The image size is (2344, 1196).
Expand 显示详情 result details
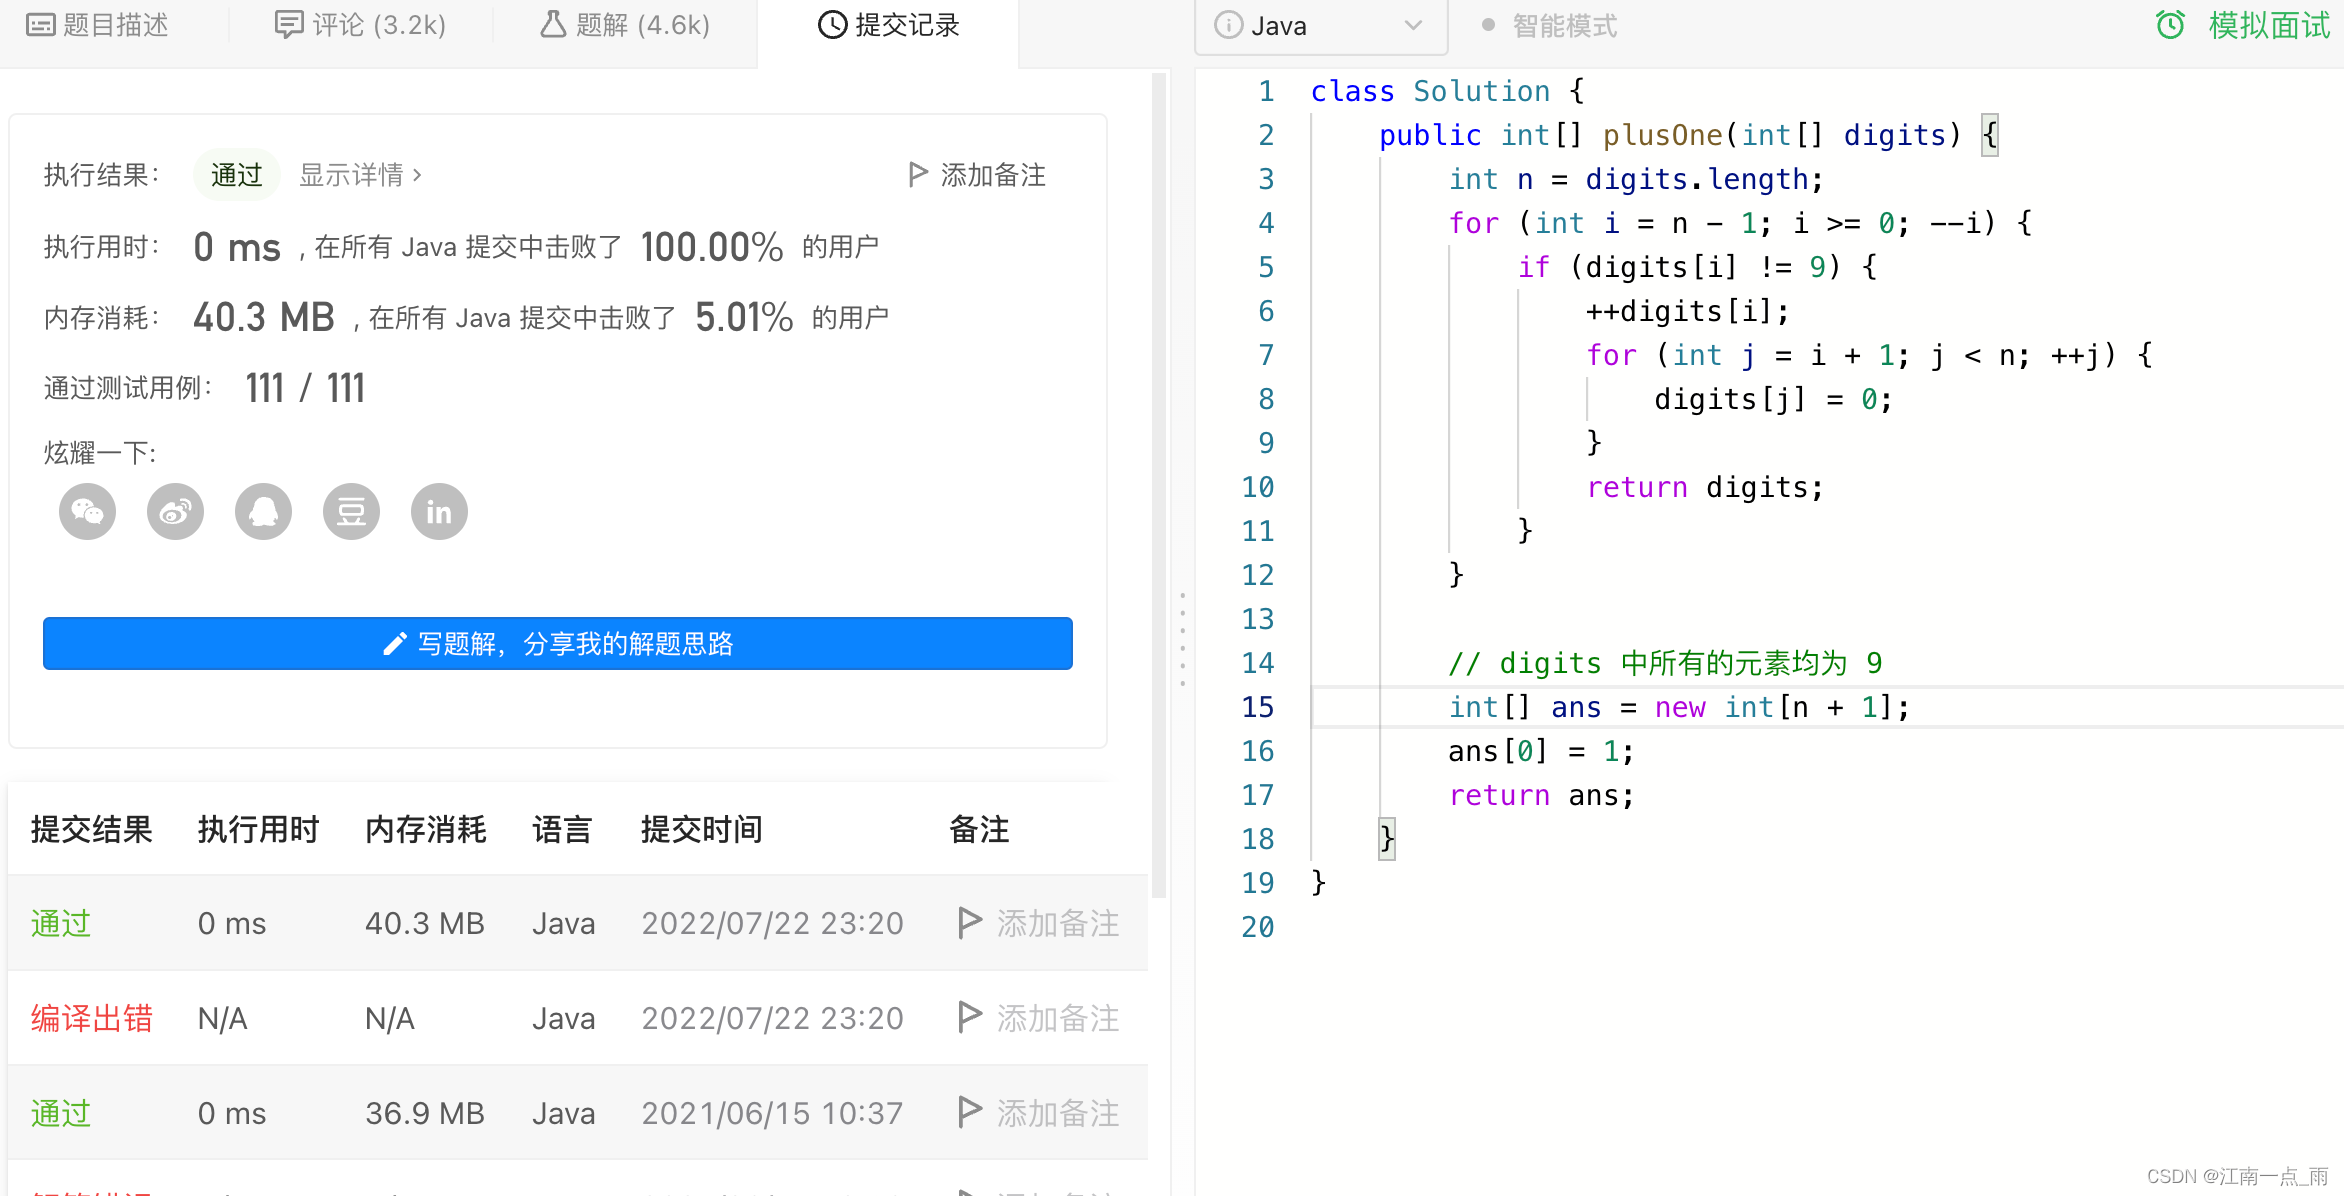click(361, 175)
